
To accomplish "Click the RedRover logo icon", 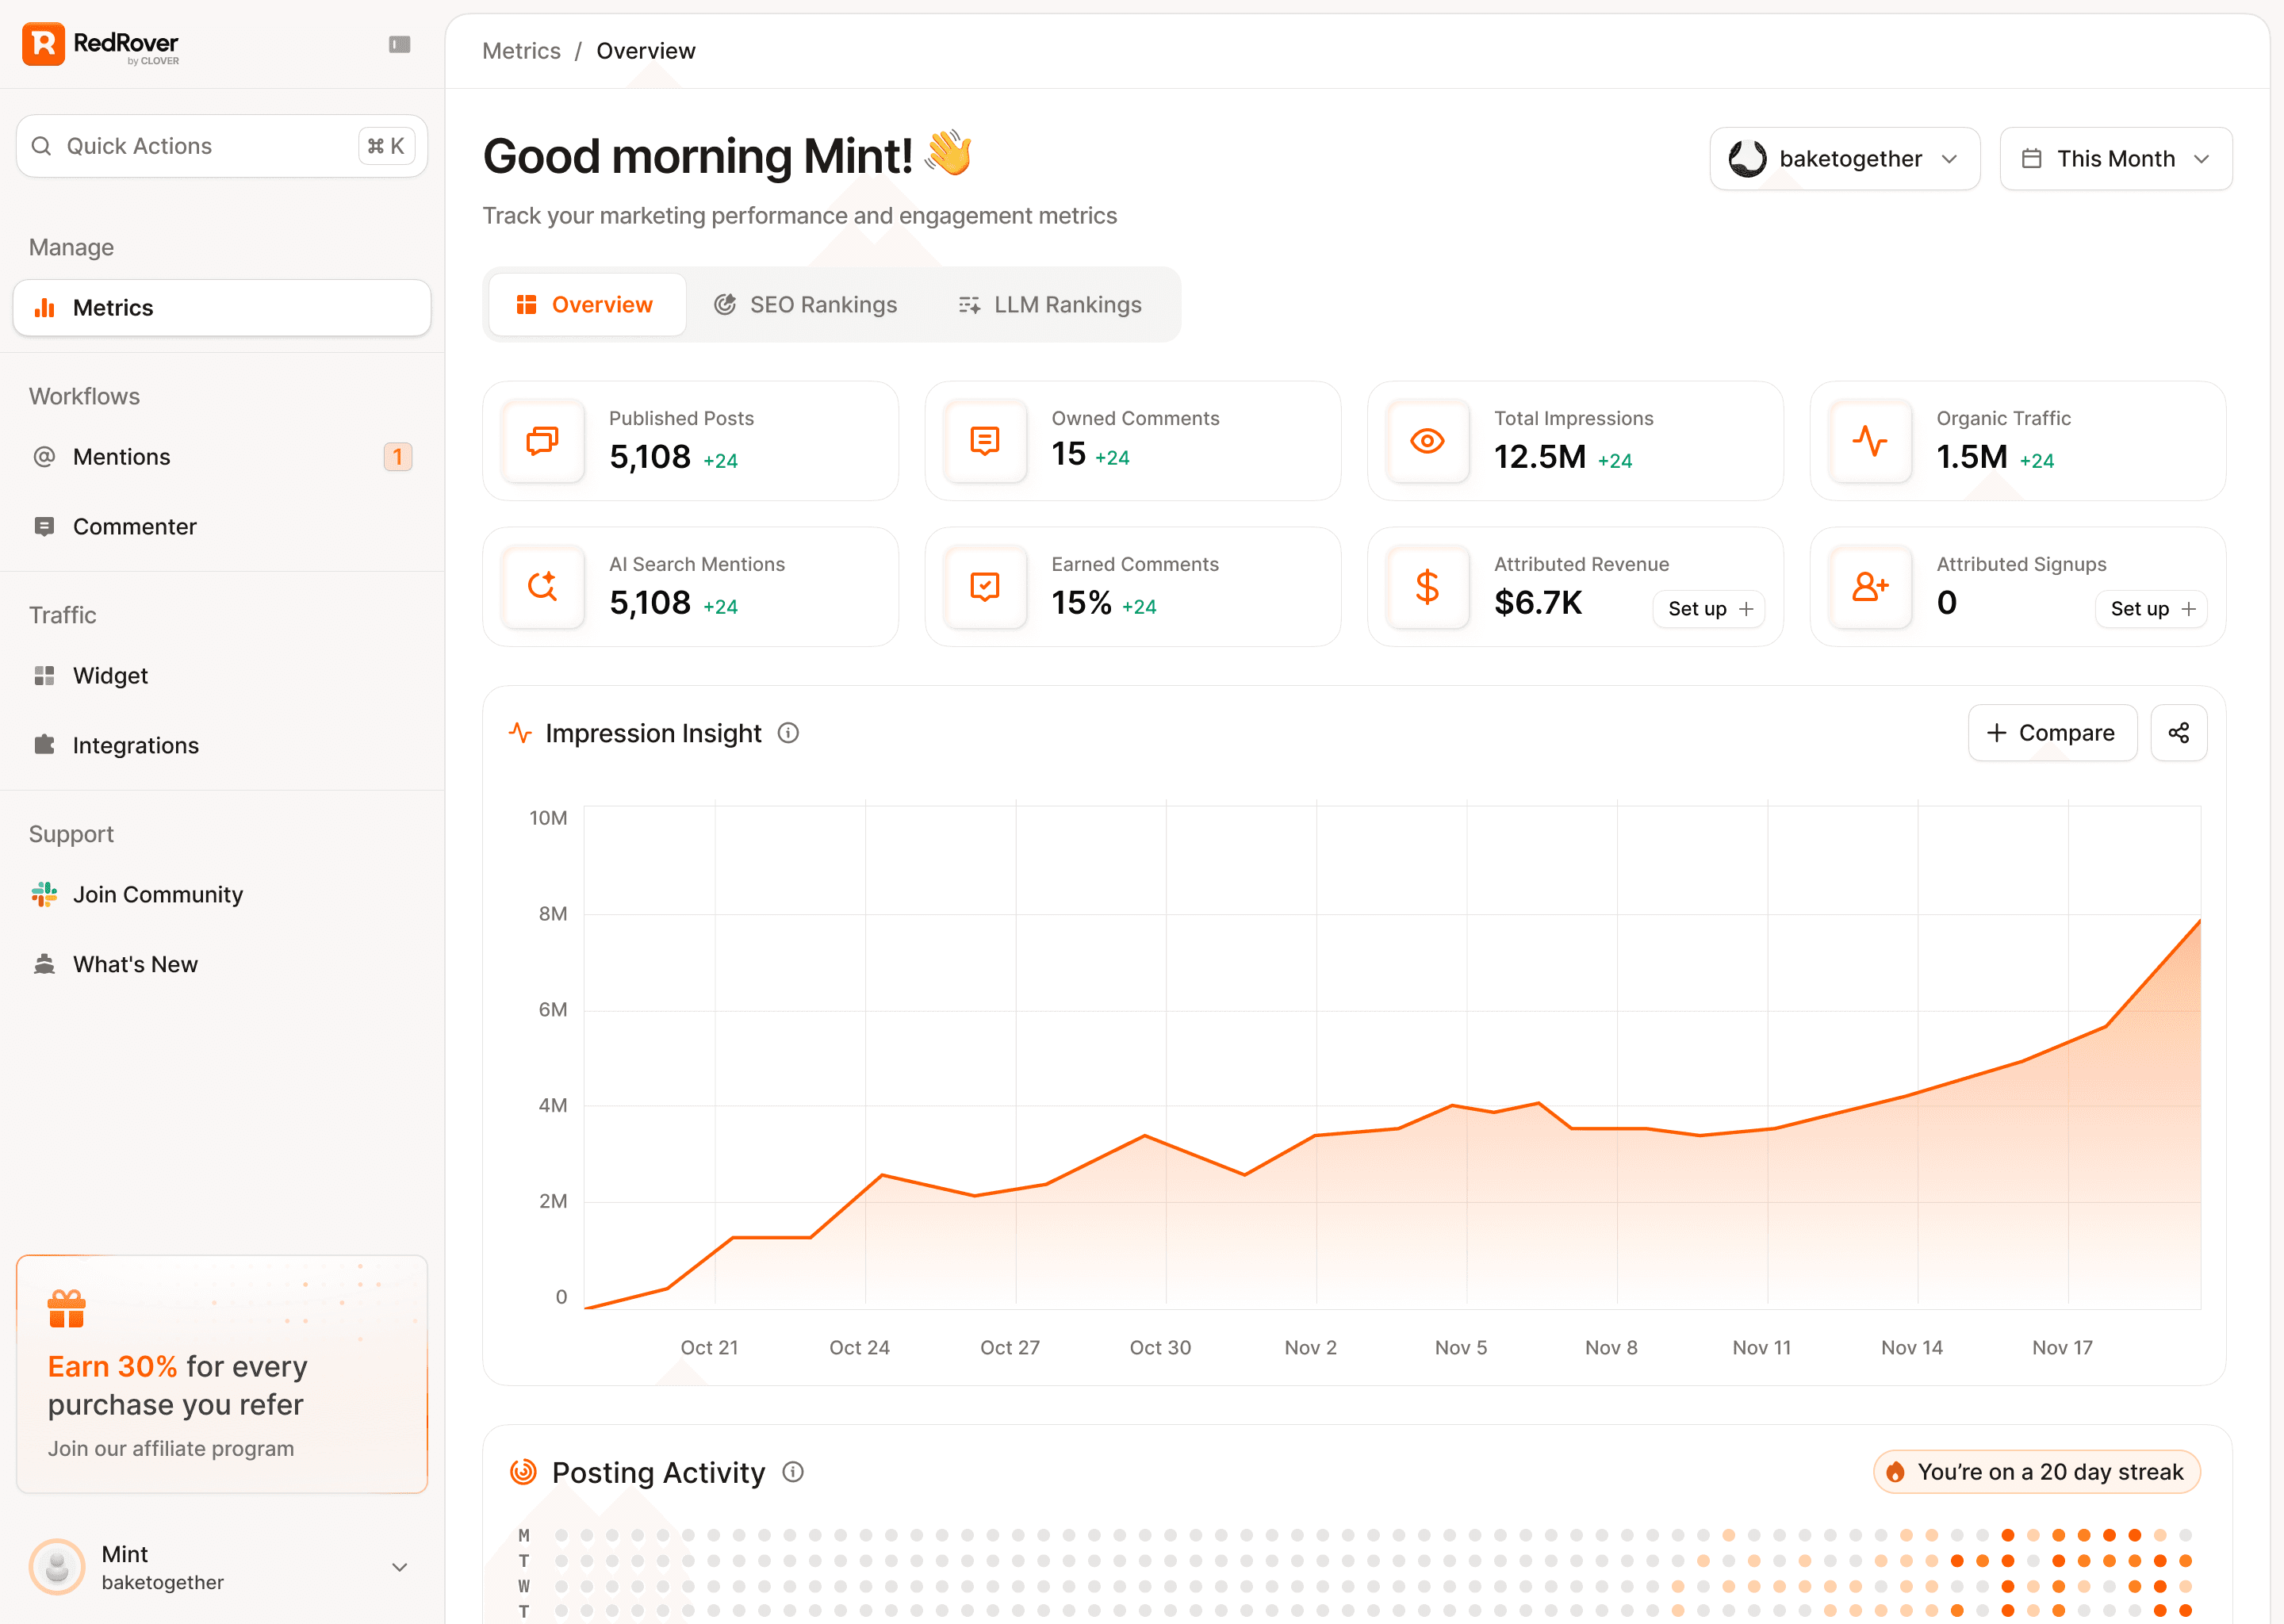I will (43, 44).
